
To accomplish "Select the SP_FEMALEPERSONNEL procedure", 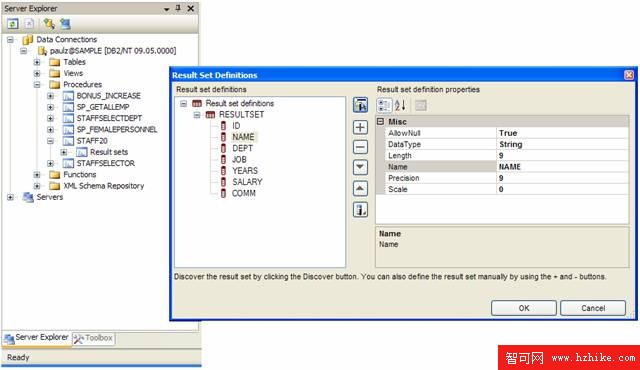I will (x=117, y=130).
